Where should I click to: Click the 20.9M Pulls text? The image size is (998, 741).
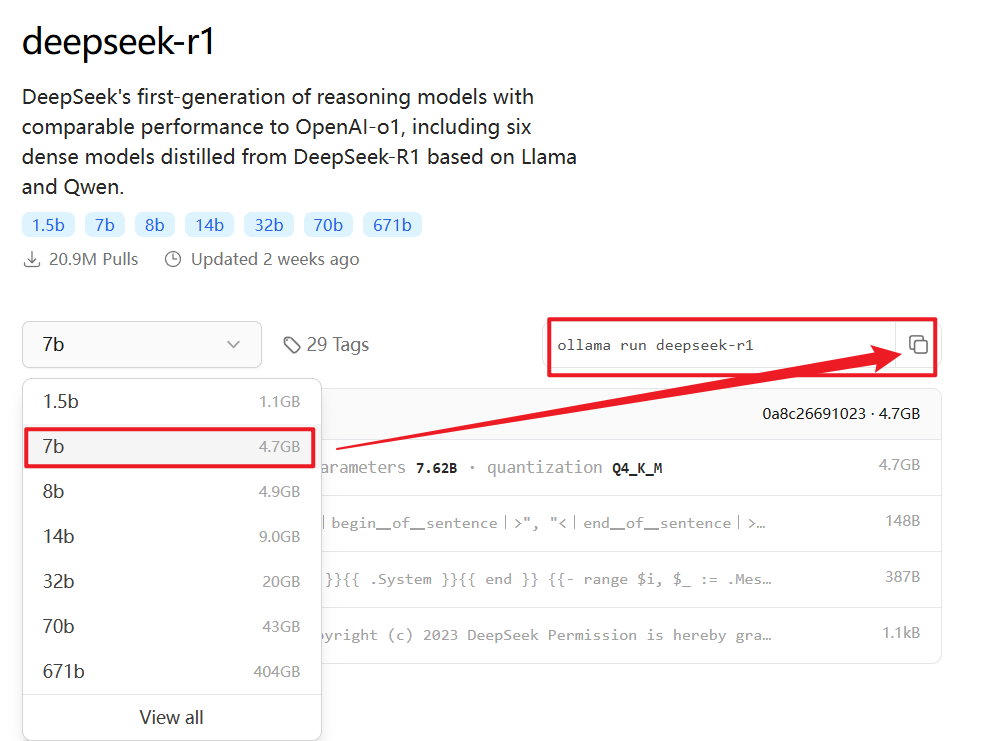tap(94, 259)
